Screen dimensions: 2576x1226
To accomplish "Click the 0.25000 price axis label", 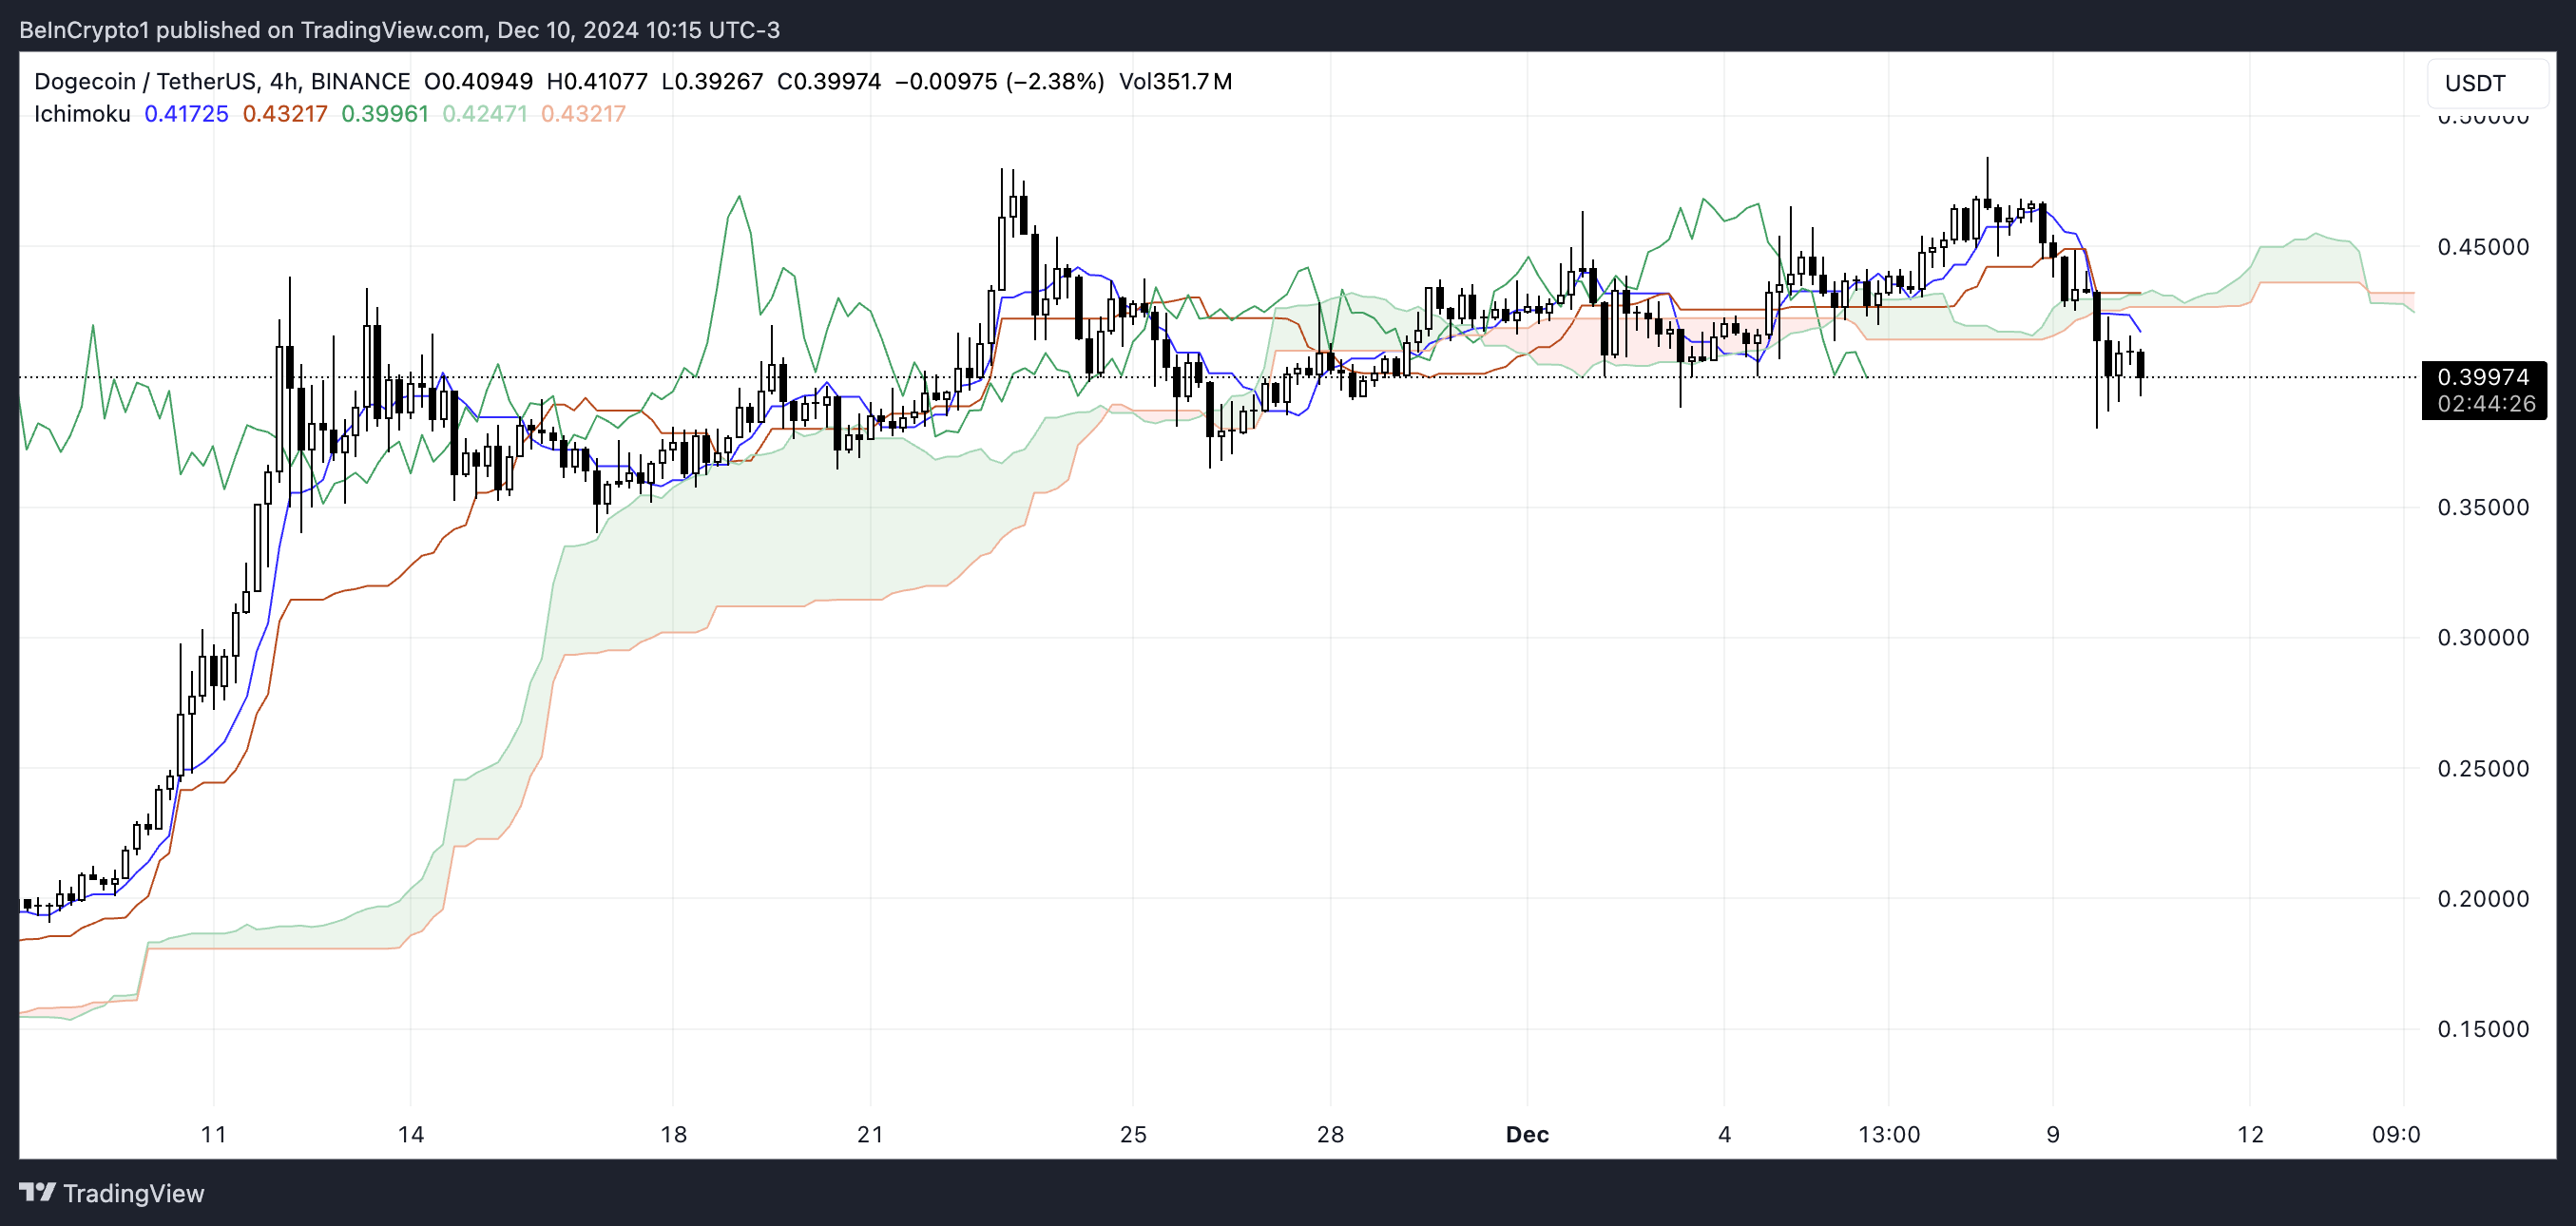I will click(2482, 769).
